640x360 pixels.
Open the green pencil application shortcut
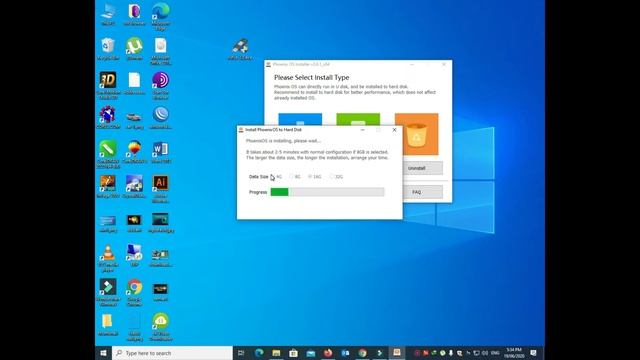(x=108, y=154)
